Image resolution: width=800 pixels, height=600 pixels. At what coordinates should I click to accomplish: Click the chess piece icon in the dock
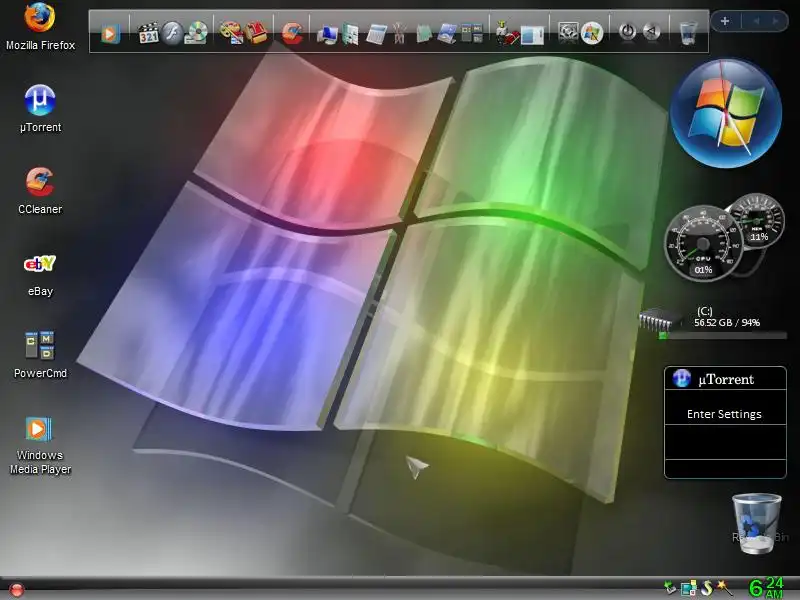pyautogui.click(x=507, y=33)
